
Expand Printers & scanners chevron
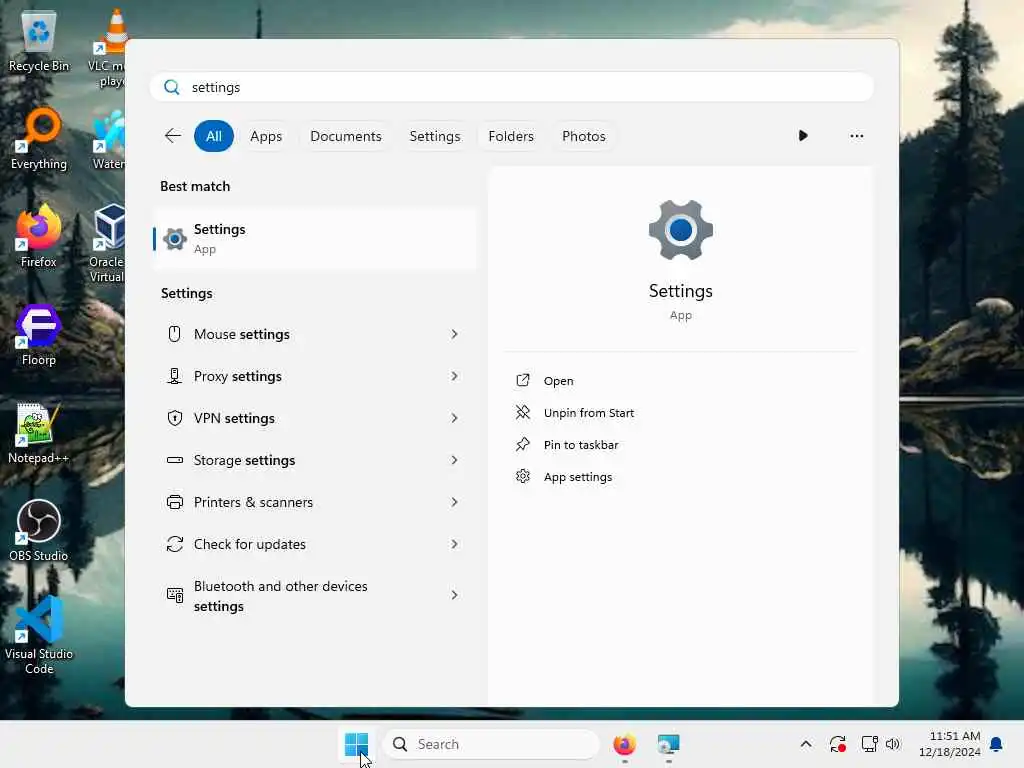pyautogui.click(x=455, y=502)
